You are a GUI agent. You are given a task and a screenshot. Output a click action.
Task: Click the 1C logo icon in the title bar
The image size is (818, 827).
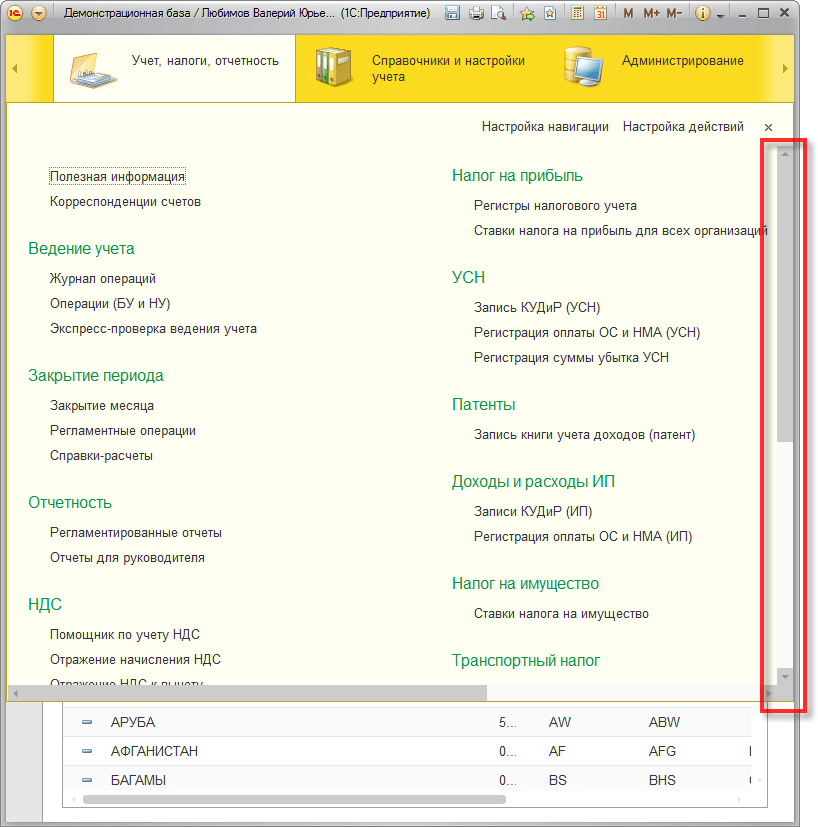point(15,13)
